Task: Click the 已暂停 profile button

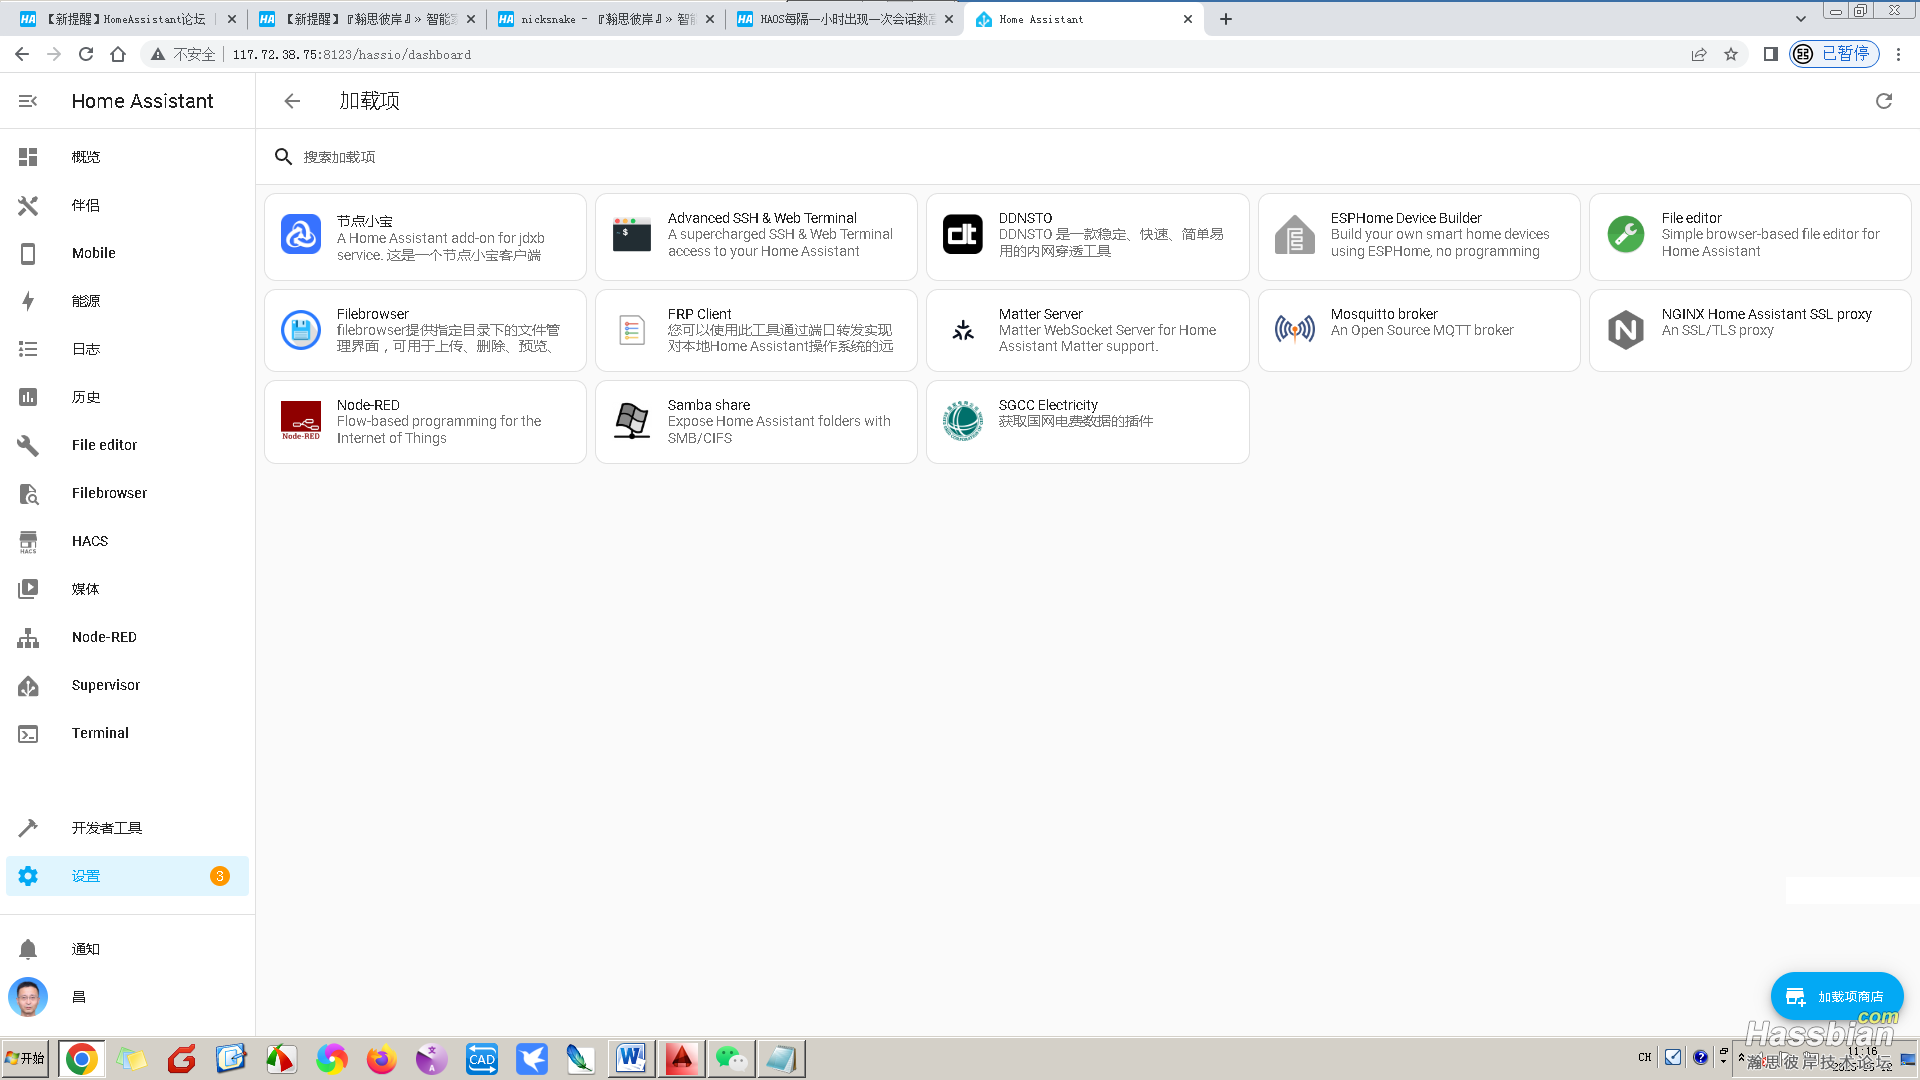Action: pyautogui.click(x=1834, y=54)
